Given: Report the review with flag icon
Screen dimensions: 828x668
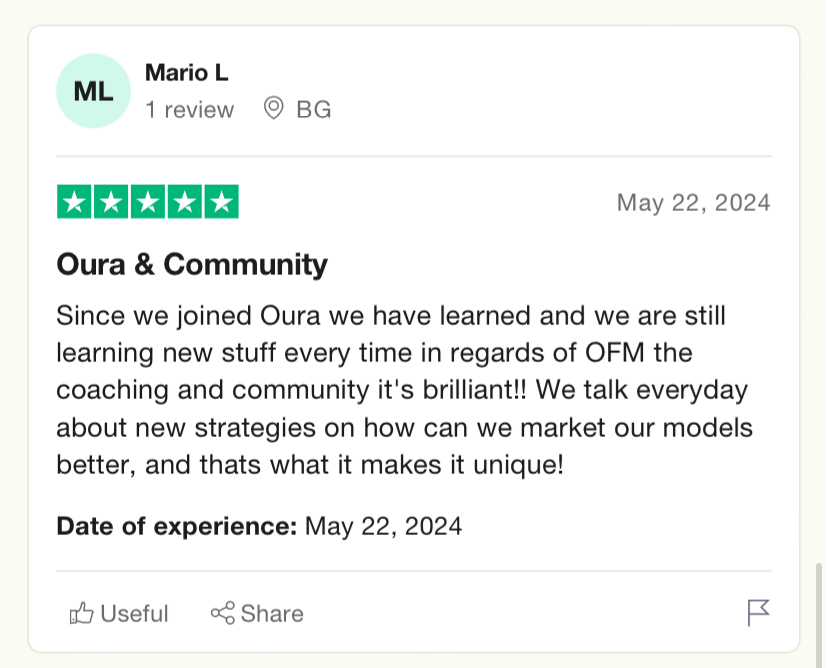Looking at the screenshot, I should point(758,613).
